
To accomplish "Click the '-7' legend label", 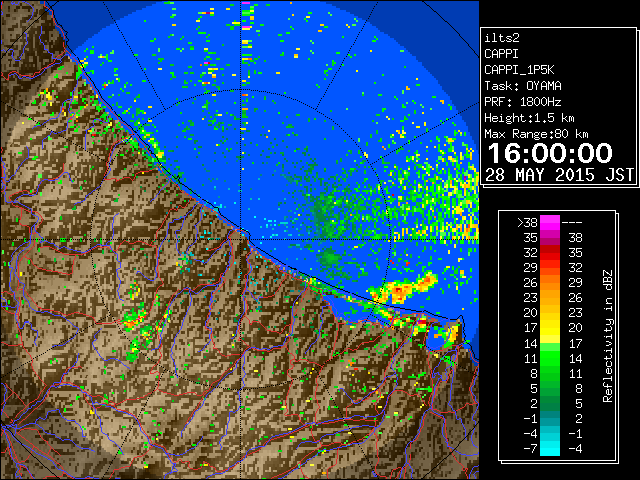I will pos(531,448).
